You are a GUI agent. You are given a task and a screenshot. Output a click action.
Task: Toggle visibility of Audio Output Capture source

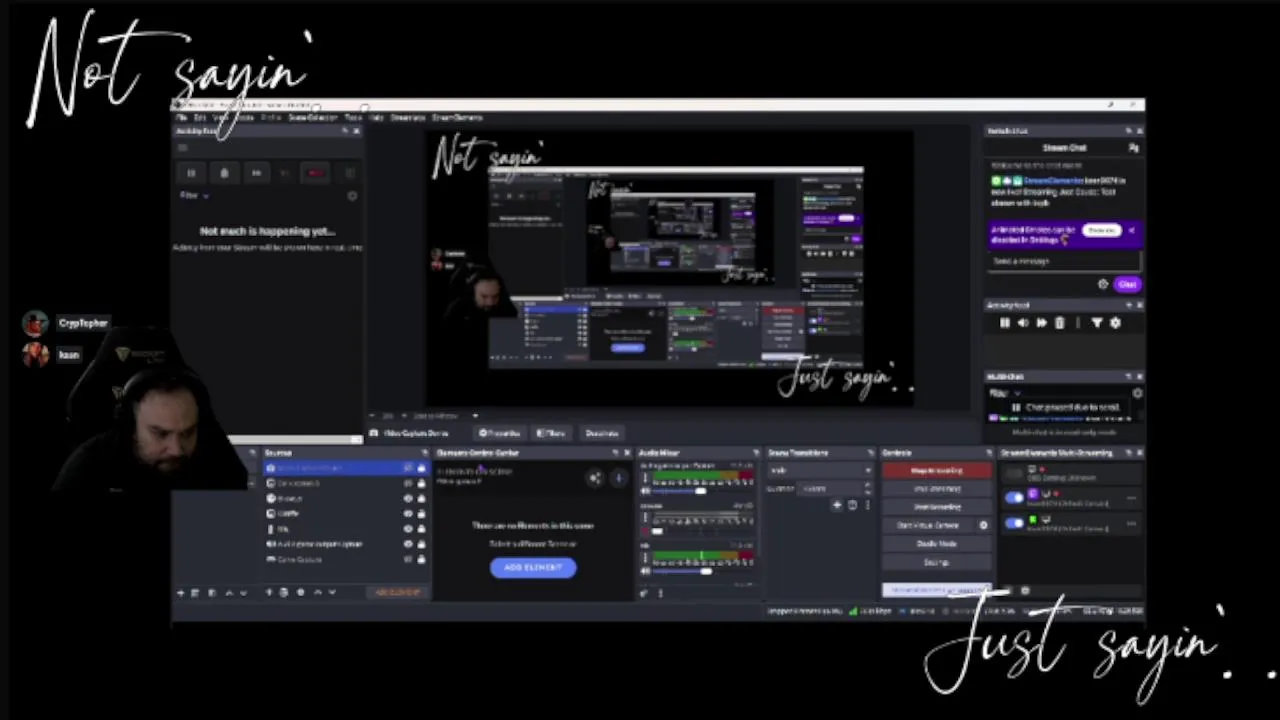tap(407, 544)
